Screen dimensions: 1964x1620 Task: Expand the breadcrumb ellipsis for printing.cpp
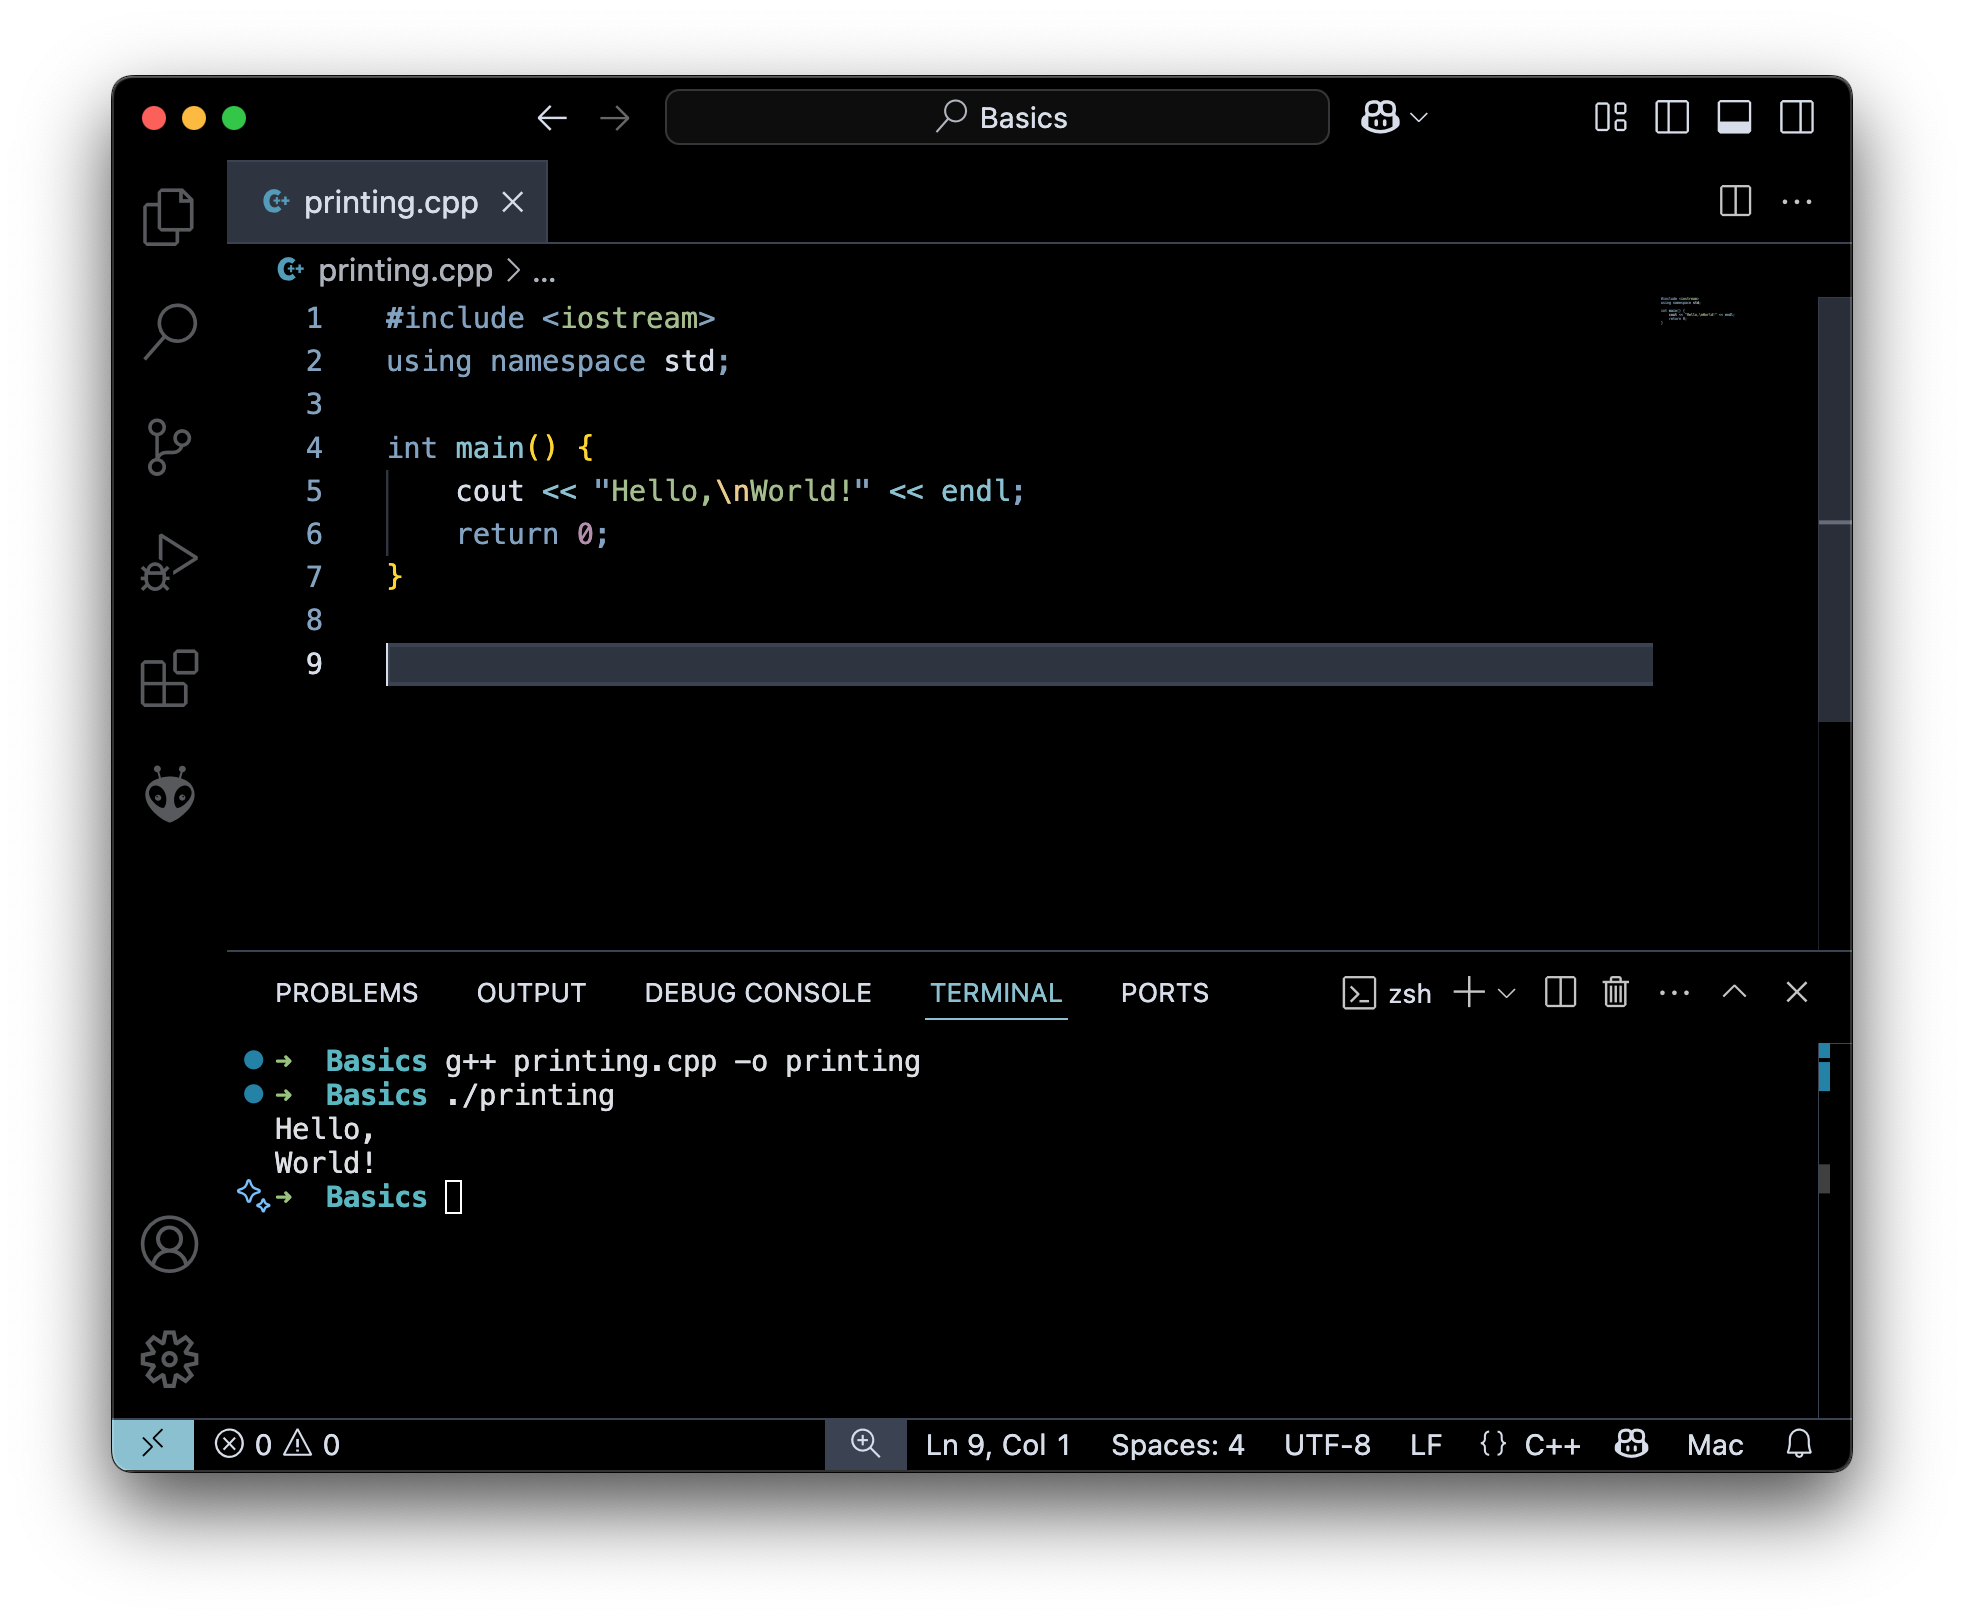[544, 270]
